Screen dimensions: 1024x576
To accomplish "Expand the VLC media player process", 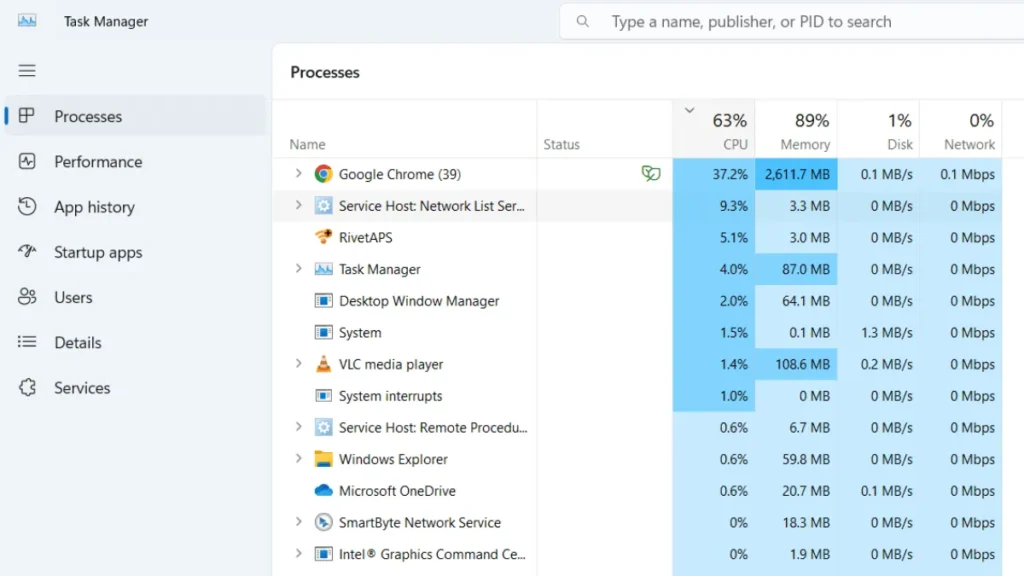I will pyautogui.click(x=298, y=364).
